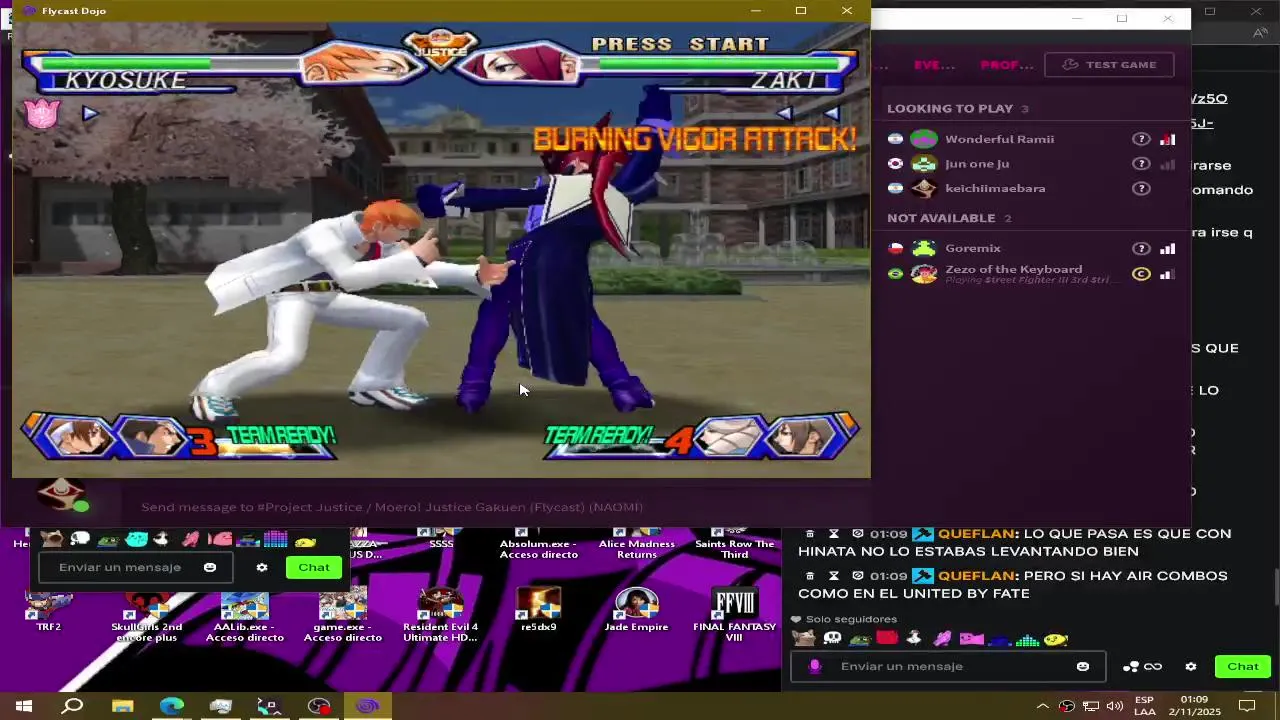Click connection bars icon next to Wonderful Ramii
The height and width of the screenshot is (720, 1280).
1167,139
